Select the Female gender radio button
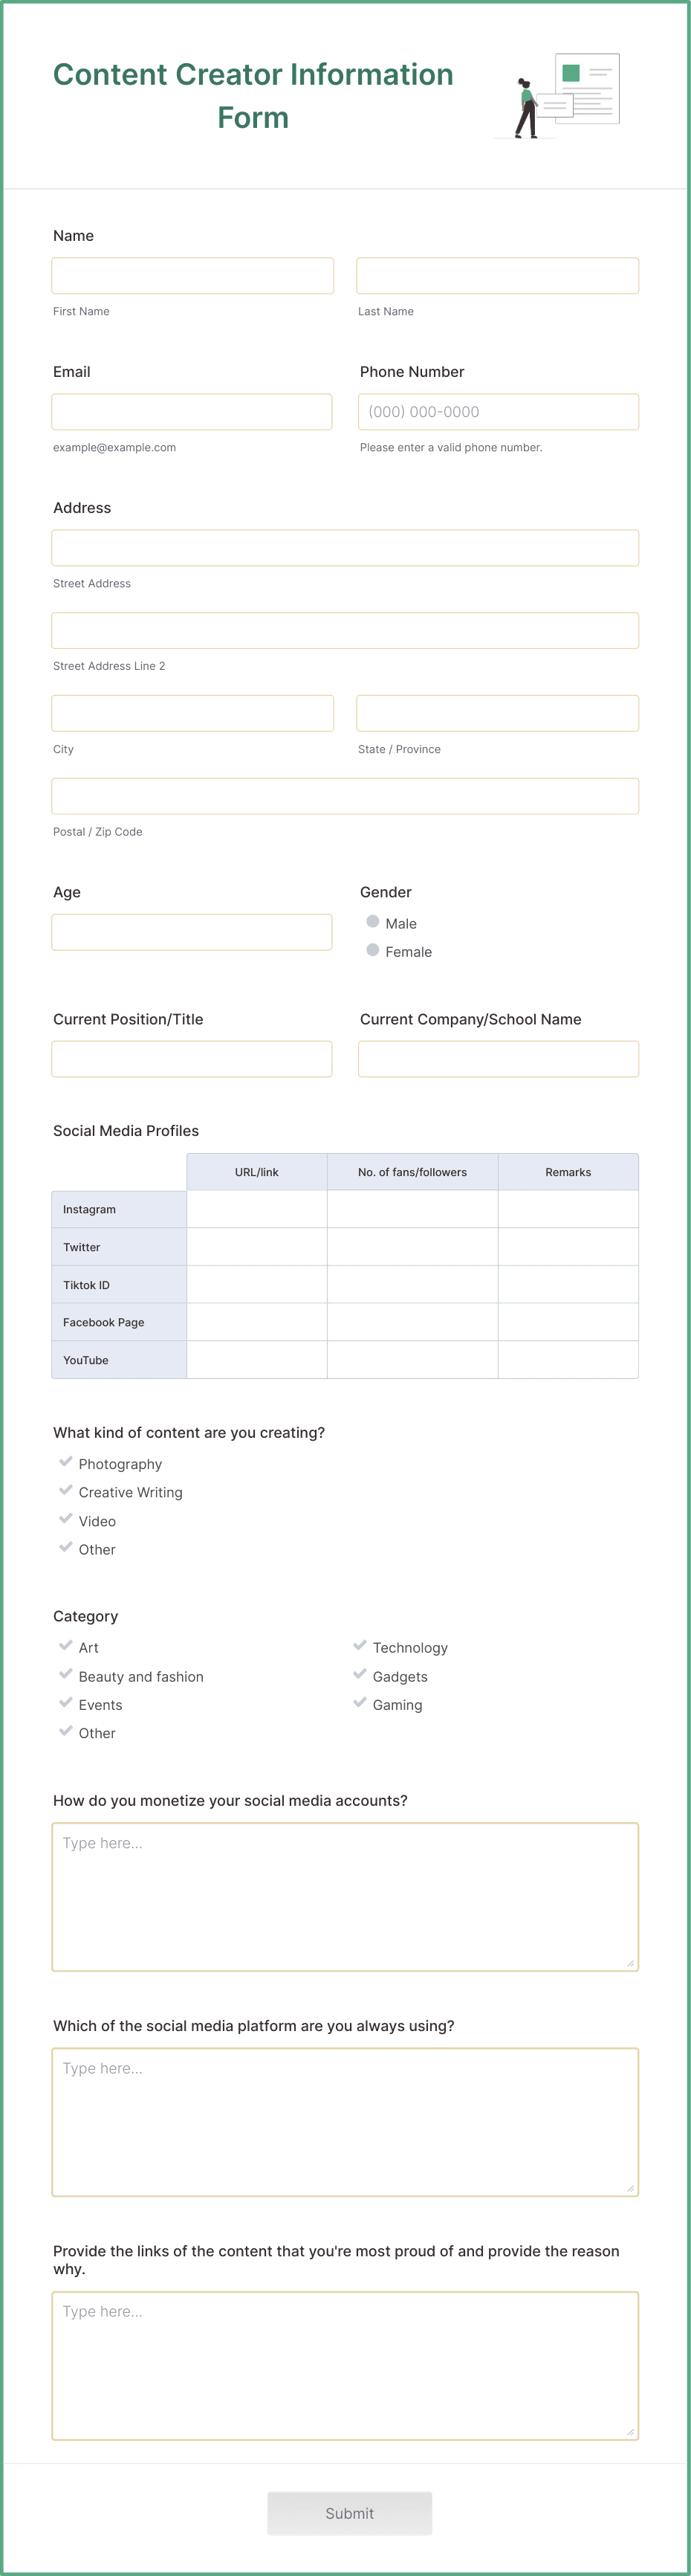 coord(372,950)
